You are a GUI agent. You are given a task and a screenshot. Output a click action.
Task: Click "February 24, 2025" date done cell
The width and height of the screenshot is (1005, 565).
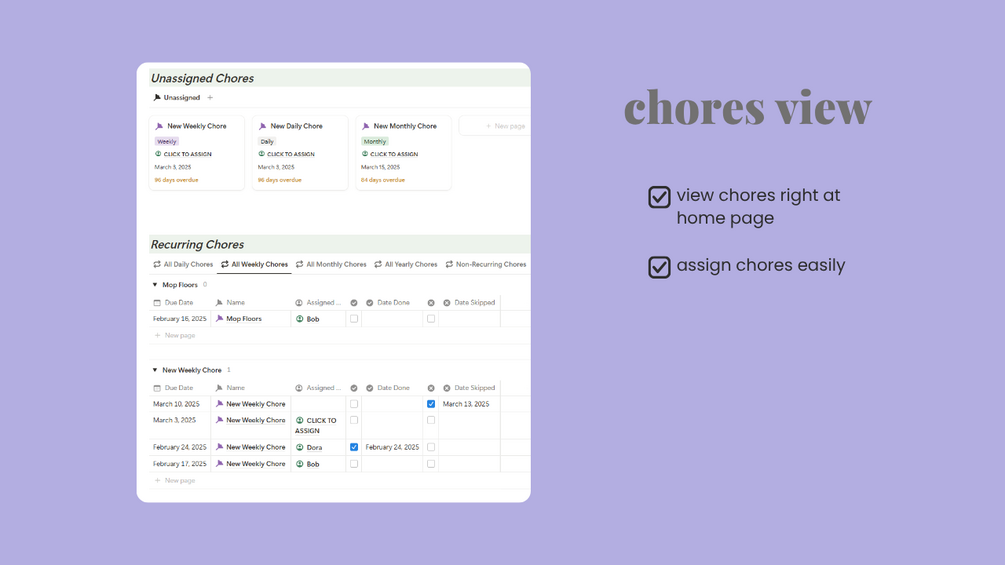pos(392,447)
